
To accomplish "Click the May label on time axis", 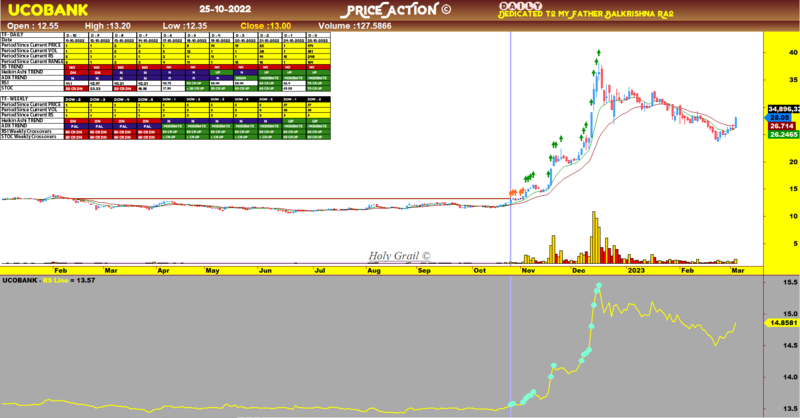I will click(212, 271).
